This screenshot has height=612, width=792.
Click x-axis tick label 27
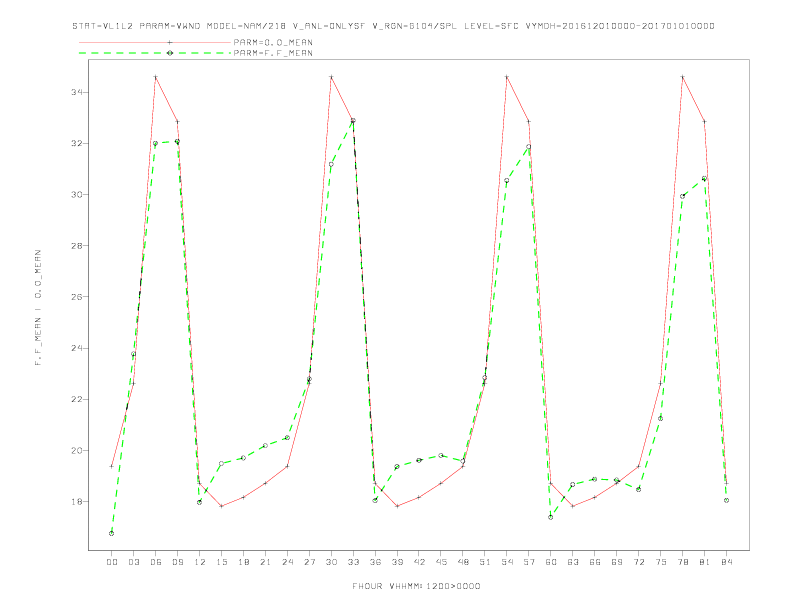pos(309,562)
